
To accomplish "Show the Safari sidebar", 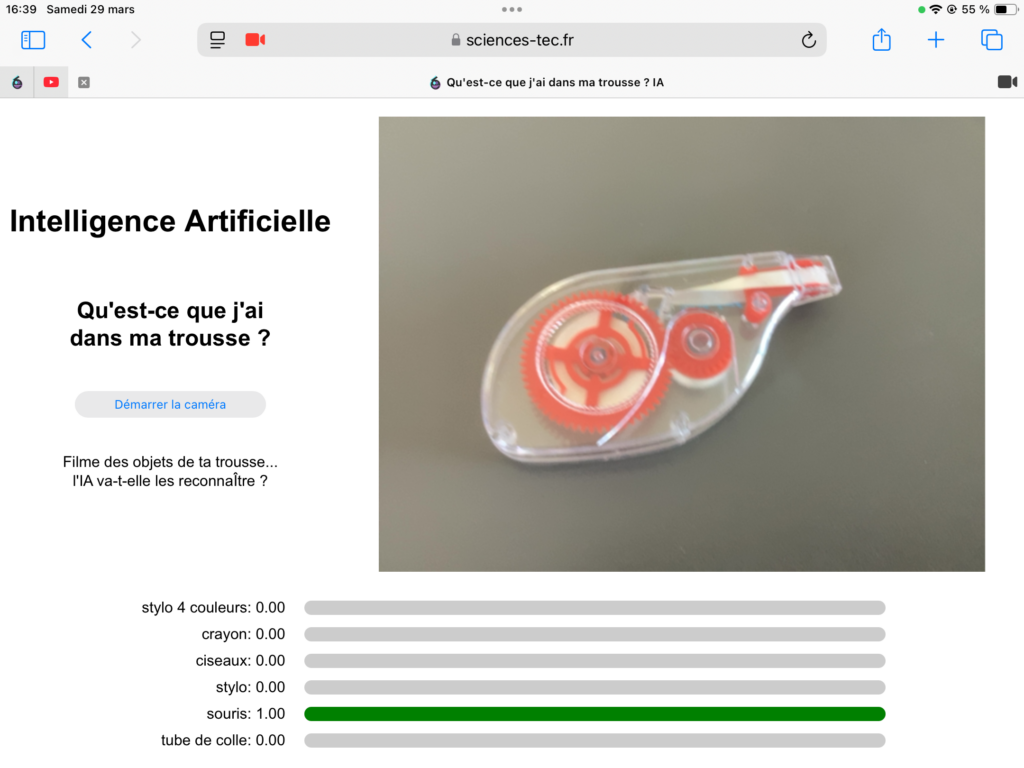I will click(33, 40).
